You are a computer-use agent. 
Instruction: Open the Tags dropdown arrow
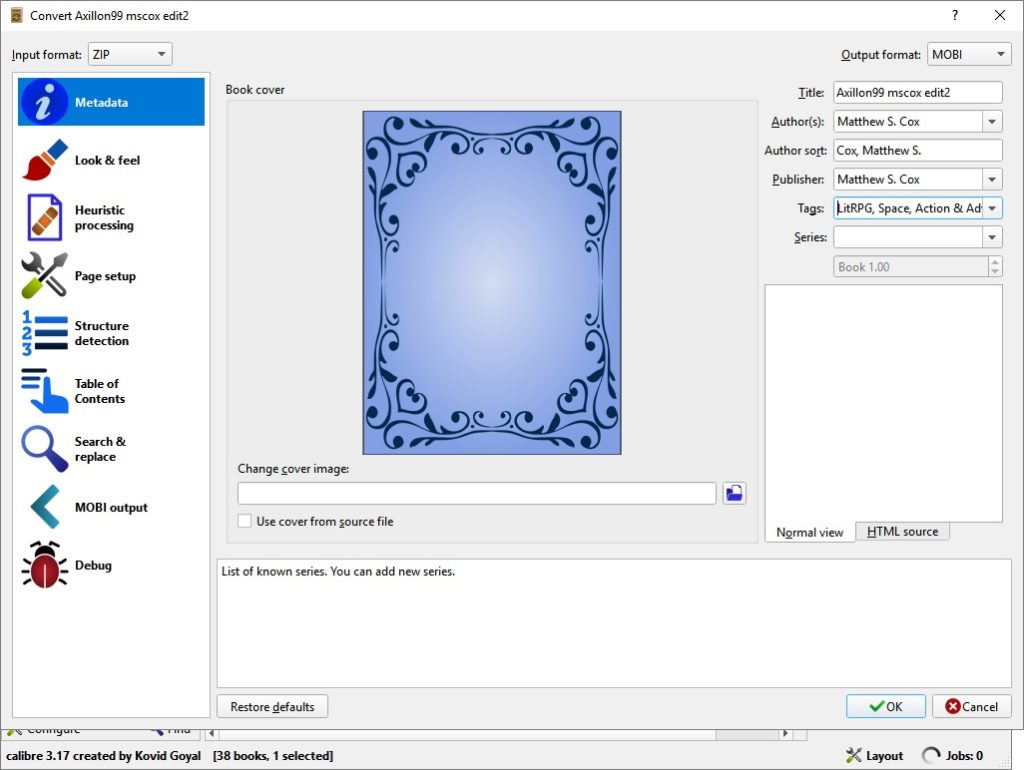point(992,209)
